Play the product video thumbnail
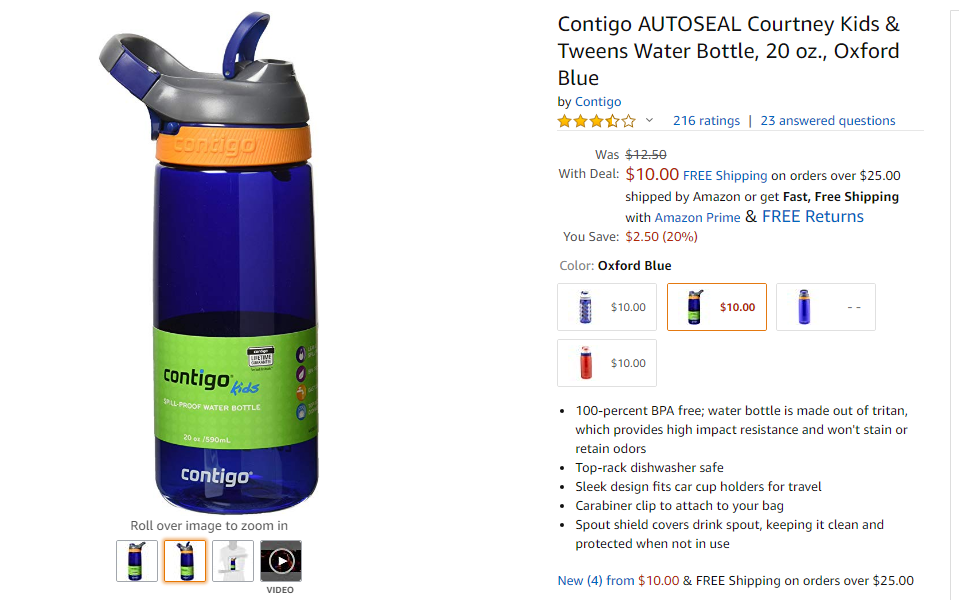 coord(281,561)
